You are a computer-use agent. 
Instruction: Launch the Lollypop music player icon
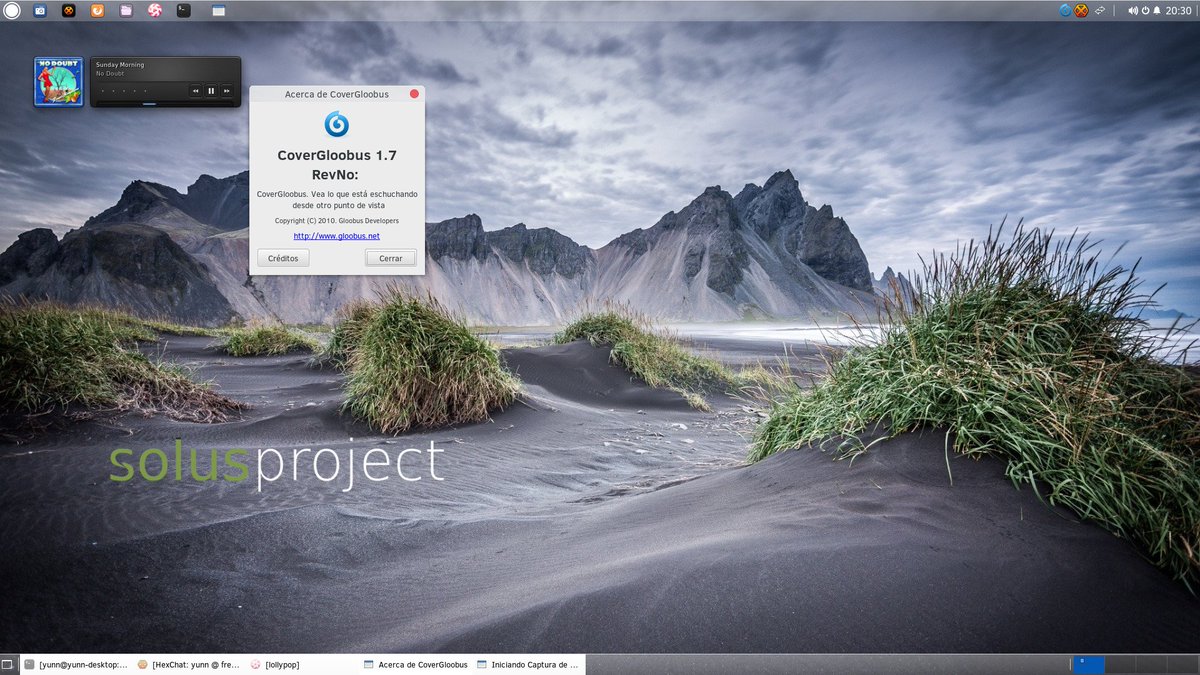tap(154, 11)
